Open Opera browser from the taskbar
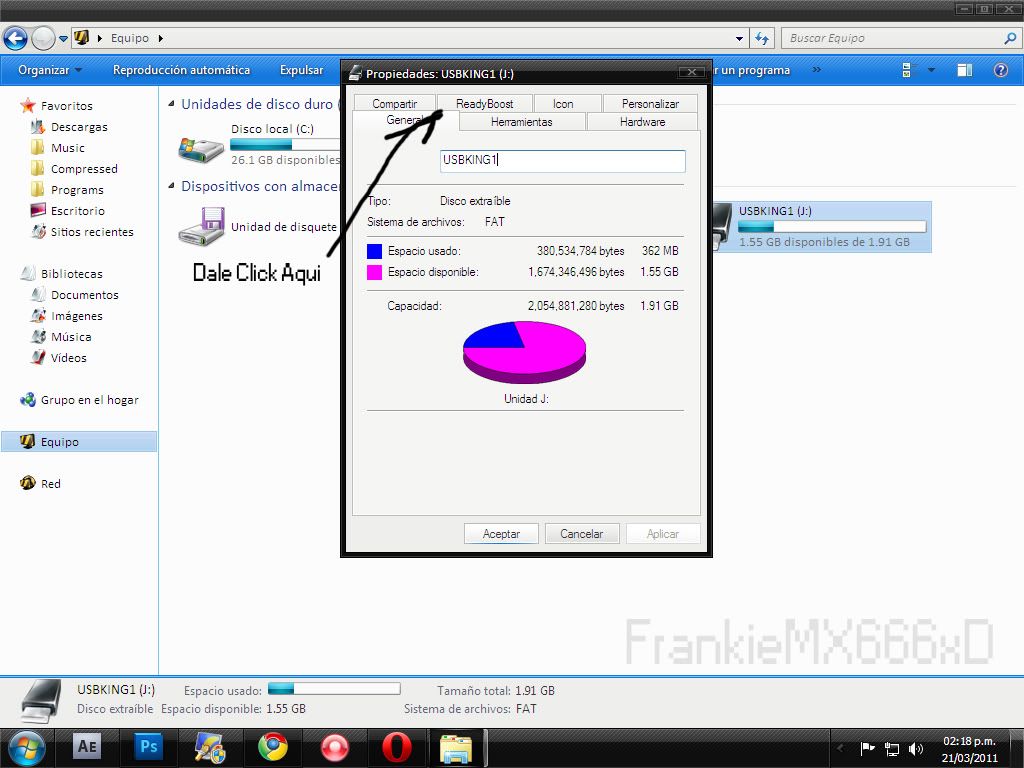This screenshot has width=1024, height=768. (396, 747)
